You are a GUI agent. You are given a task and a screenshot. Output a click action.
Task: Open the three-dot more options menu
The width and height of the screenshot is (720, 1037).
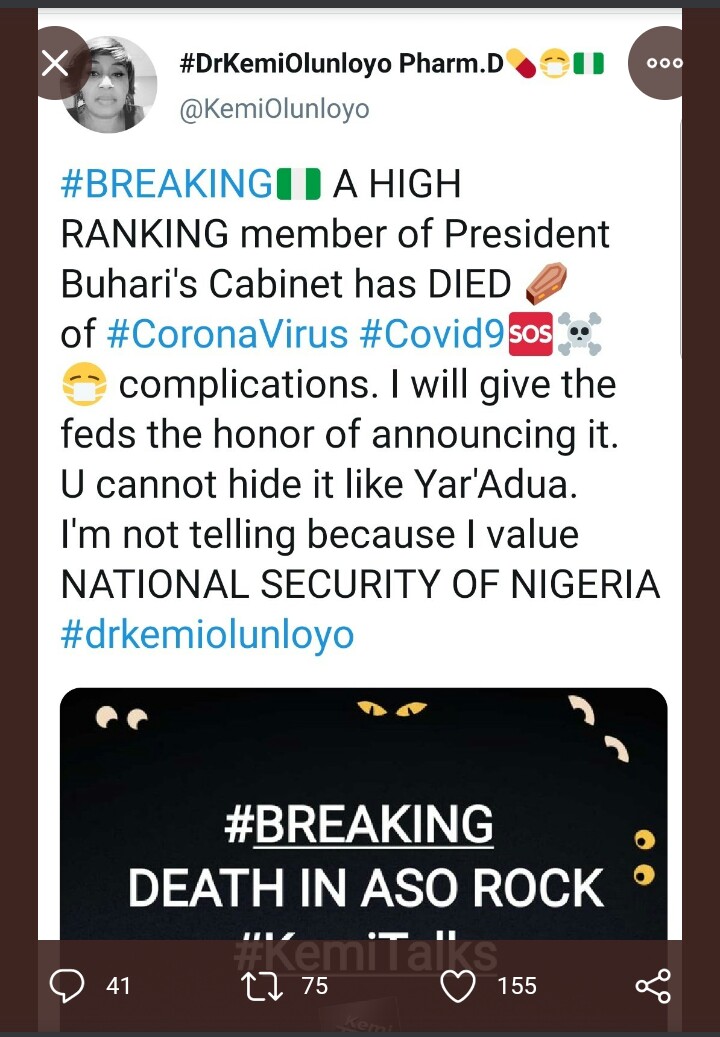pos(664,62)
